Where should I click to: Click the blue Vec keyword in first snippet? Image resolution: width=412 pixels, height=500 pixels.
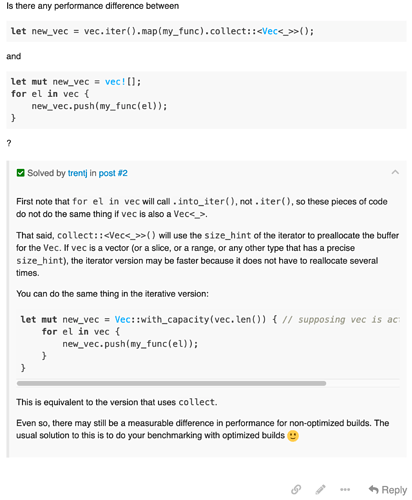point(270,31)
